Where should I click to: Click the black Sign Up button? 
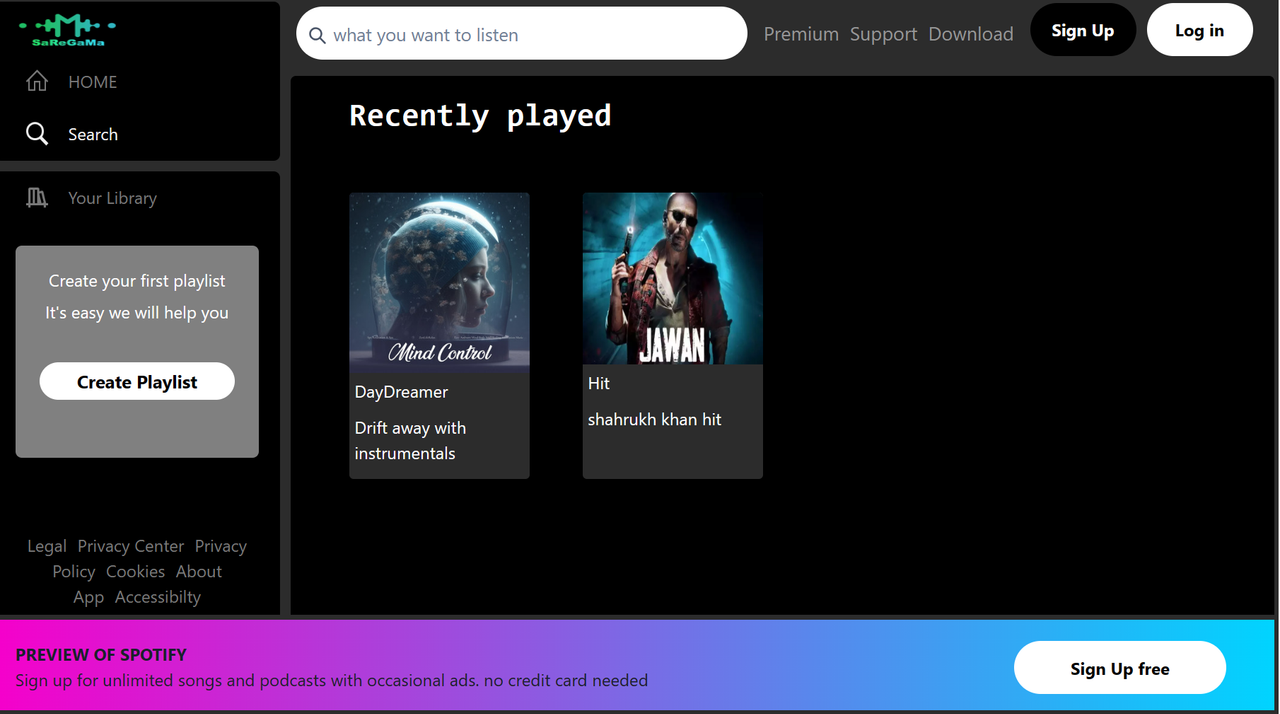click(x=1082, y=30)
